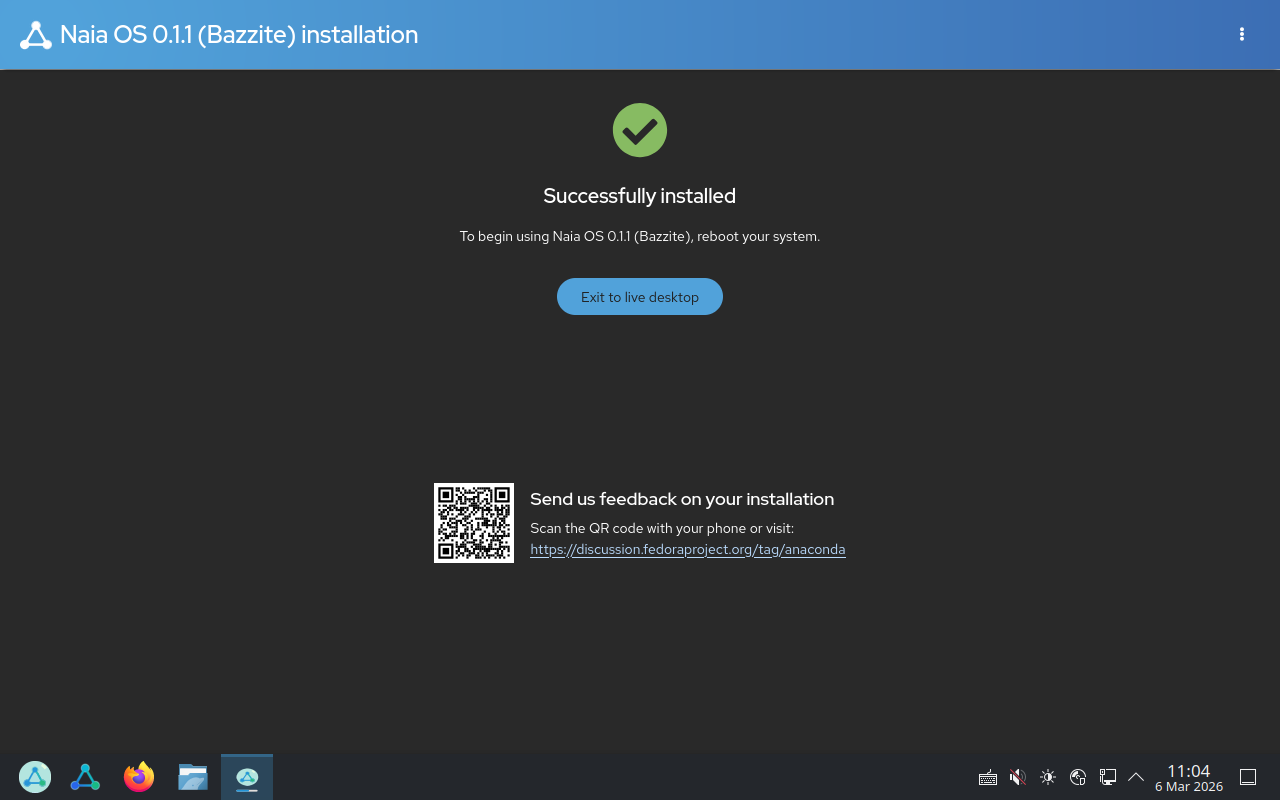Open the application launcher in taskbar
The width and height of the screenshot is (1280, 800).
point(35,777)
